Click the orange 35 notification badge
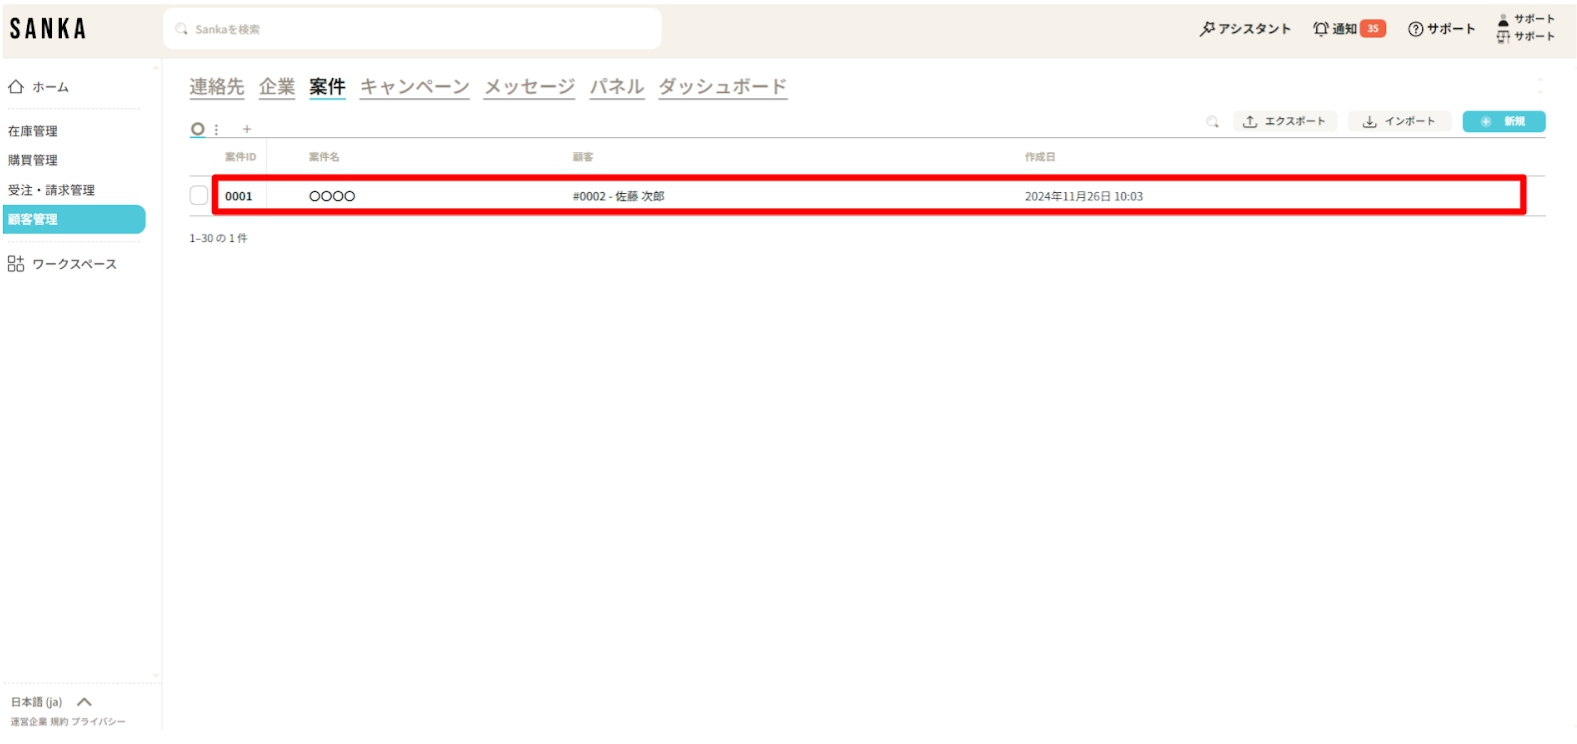 pyautogui.click(x=1373, y=29)
